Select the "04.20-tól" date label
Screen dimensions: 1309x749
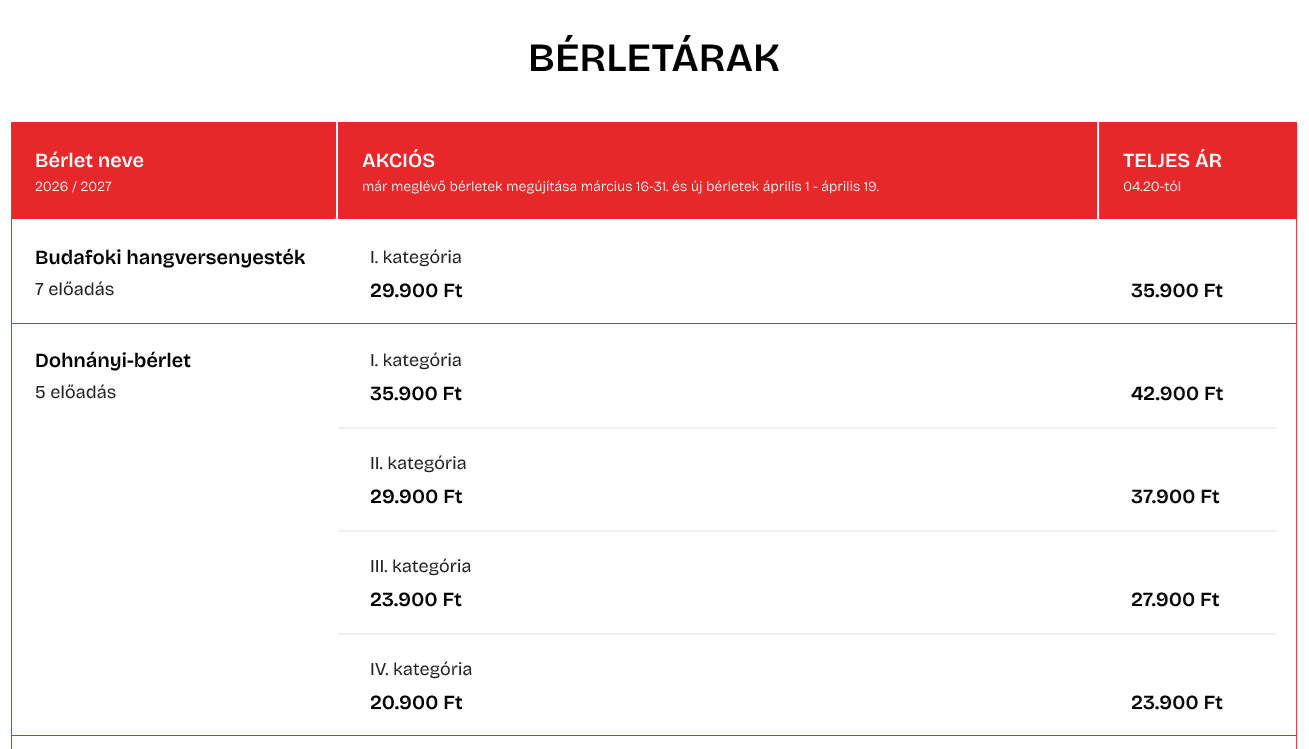coord(1151,186)
